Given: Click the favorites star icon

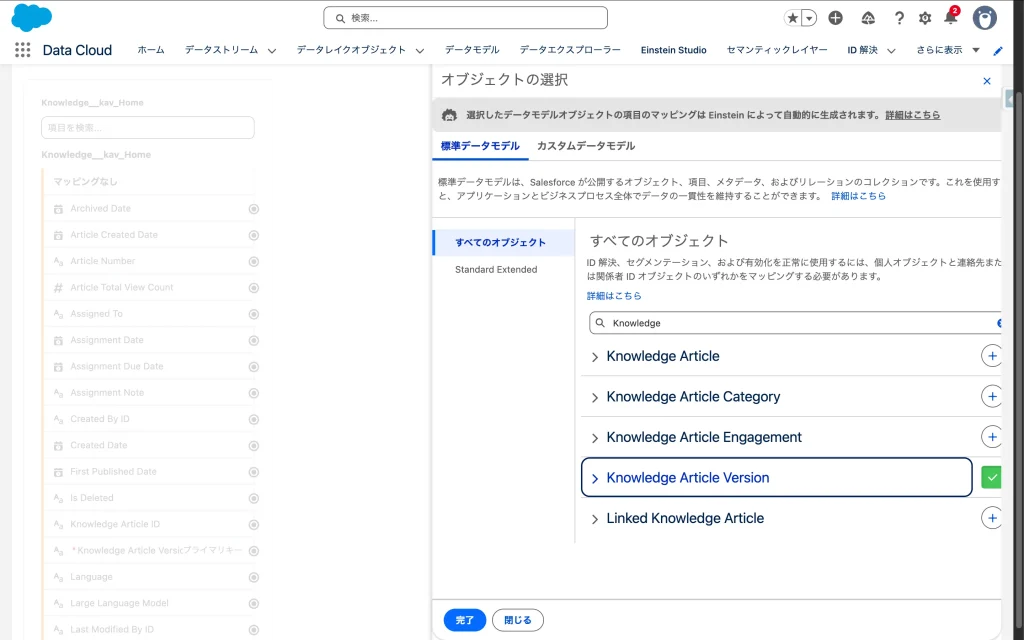Looking at the screenshot, I should [793, 18].
